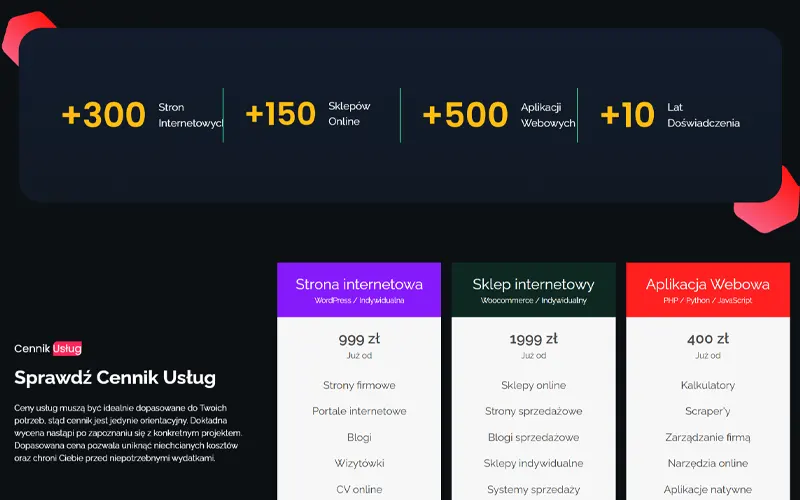
Task: Click the 999 zł price
Action: [359, 339]
